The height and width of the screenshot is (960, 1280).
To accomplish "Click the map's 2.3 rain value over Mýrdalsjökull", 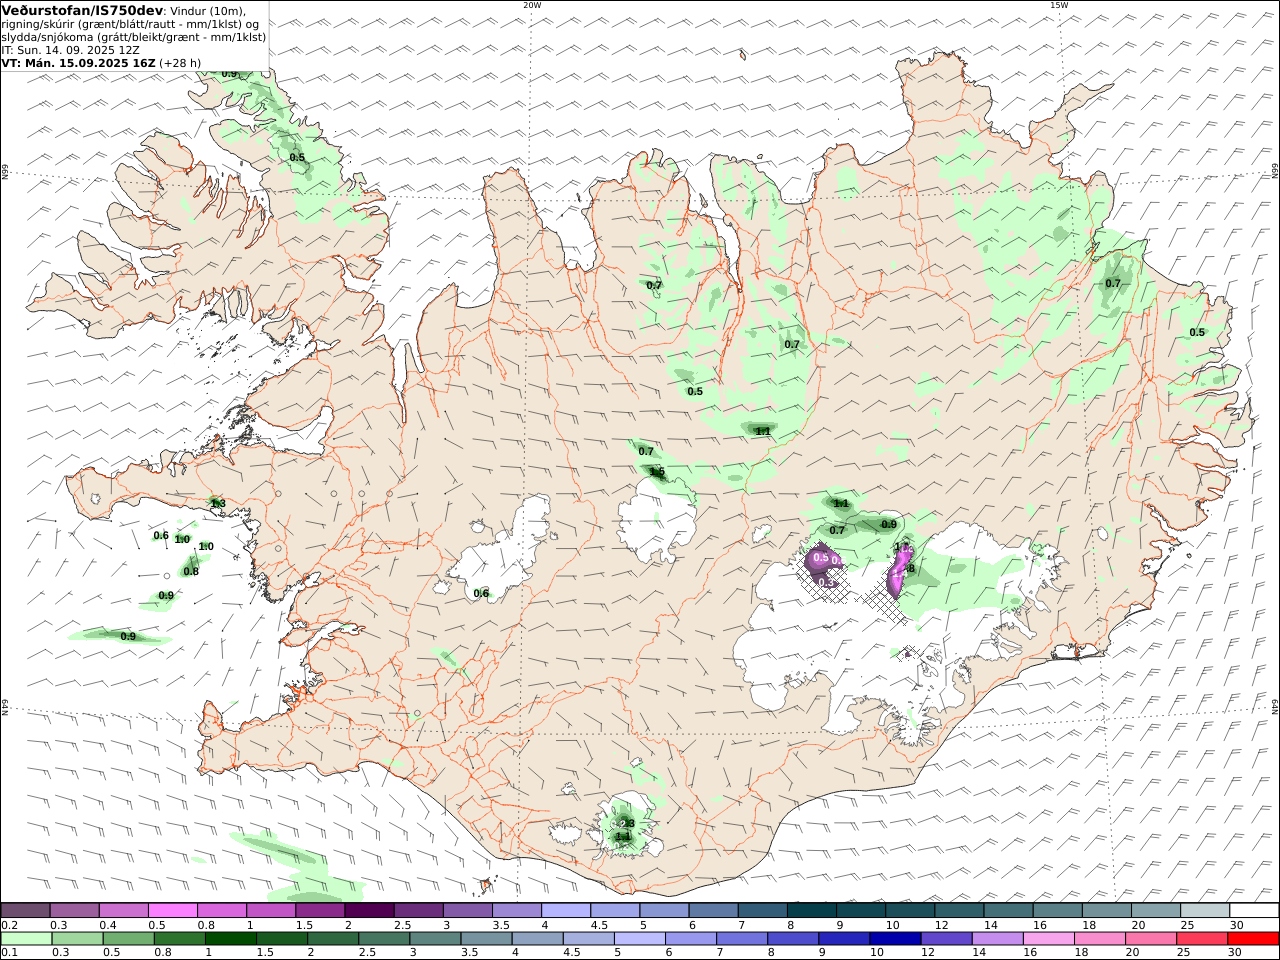I will point(627,824).
